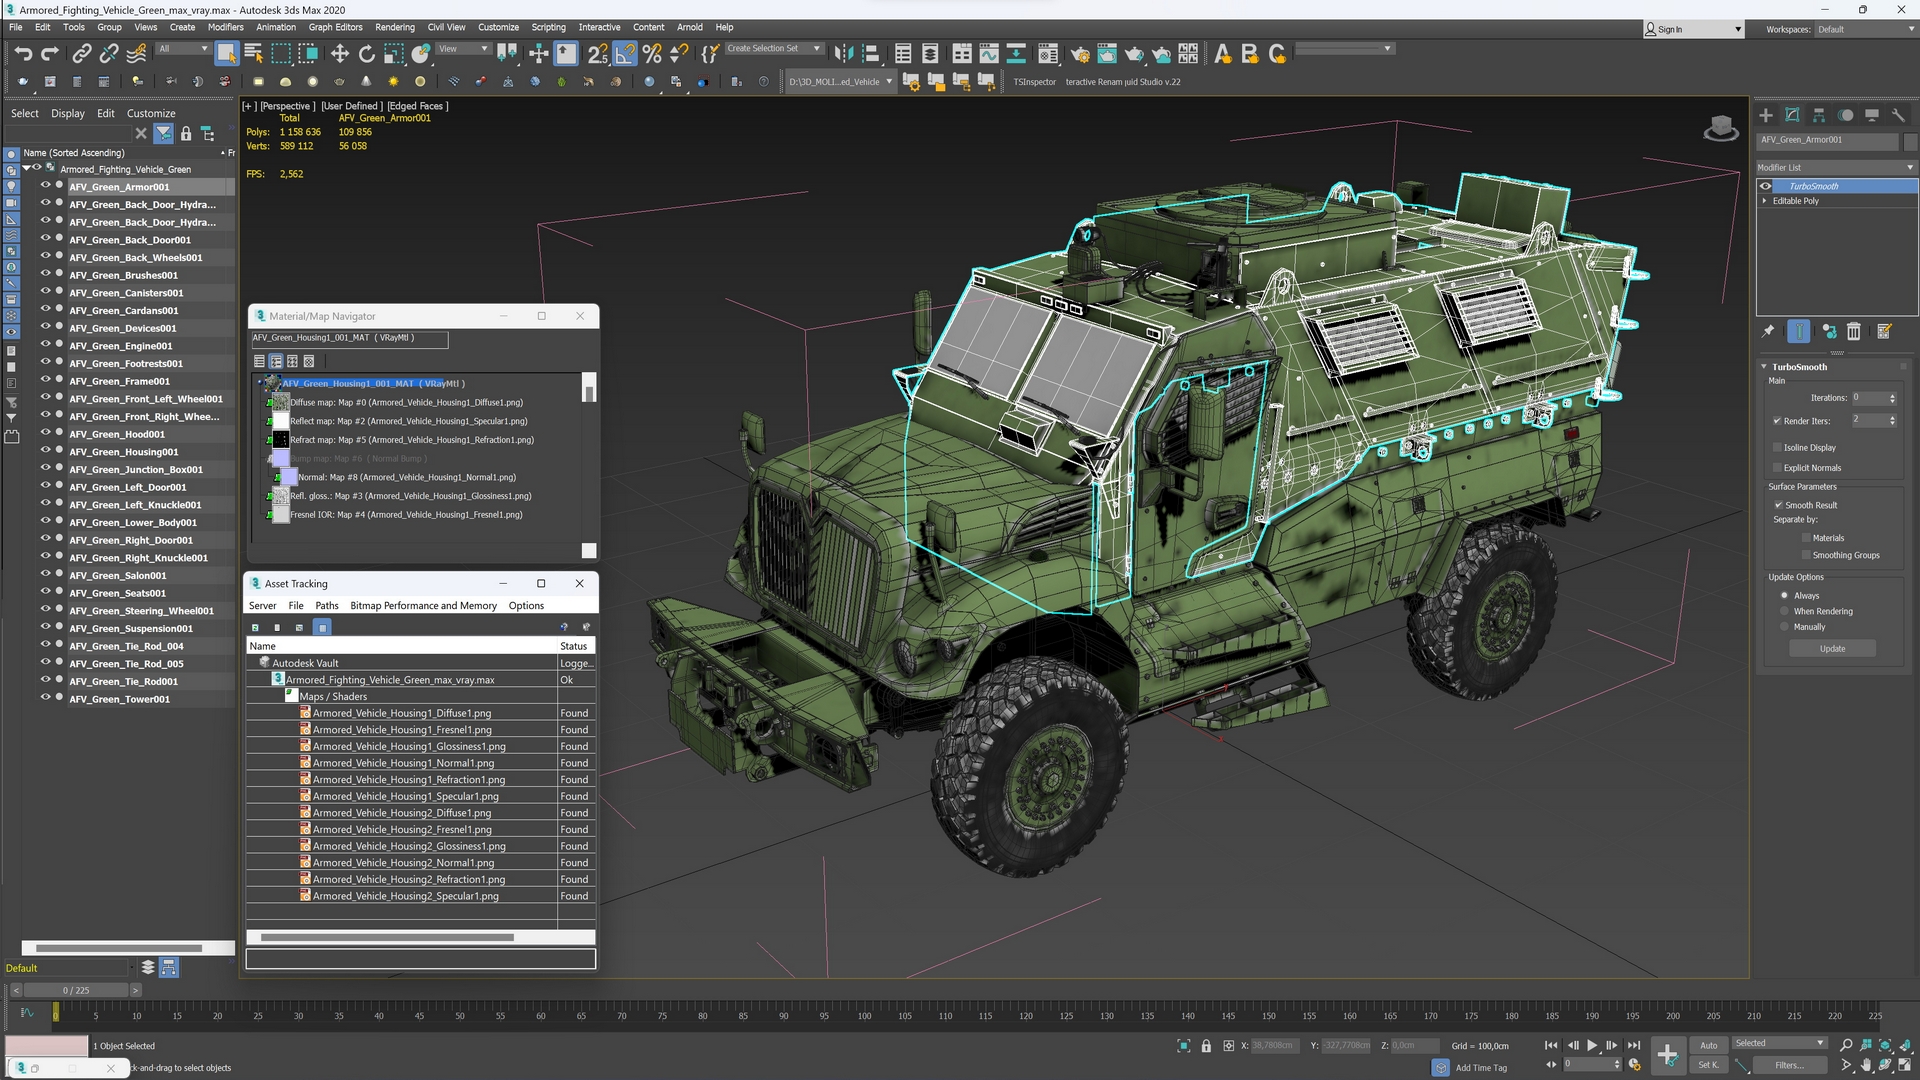
Task: Toggle the Angle Snap tool
Action: click(624, 53)
